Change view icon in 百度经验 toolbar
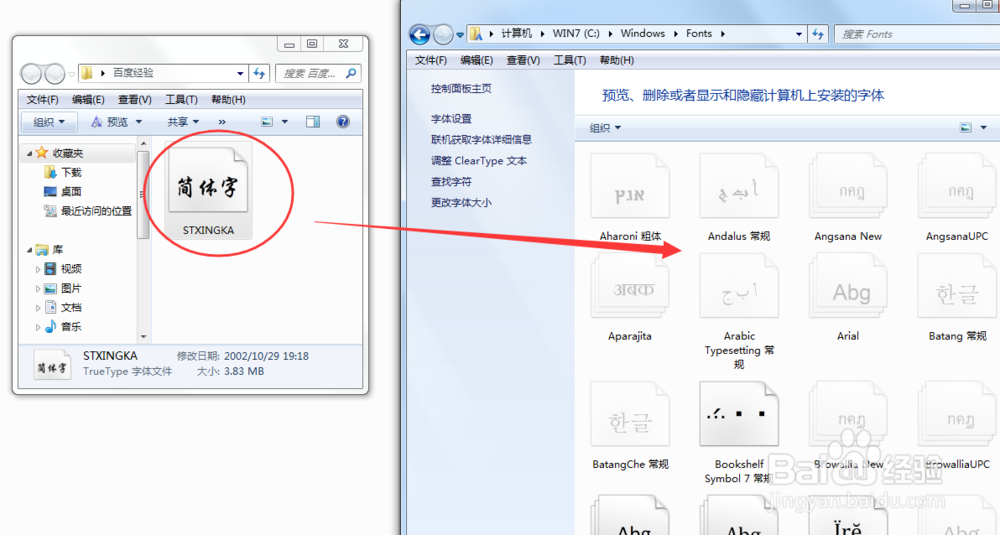Viewport: 1000px width, 535px height. pos(267,122)
